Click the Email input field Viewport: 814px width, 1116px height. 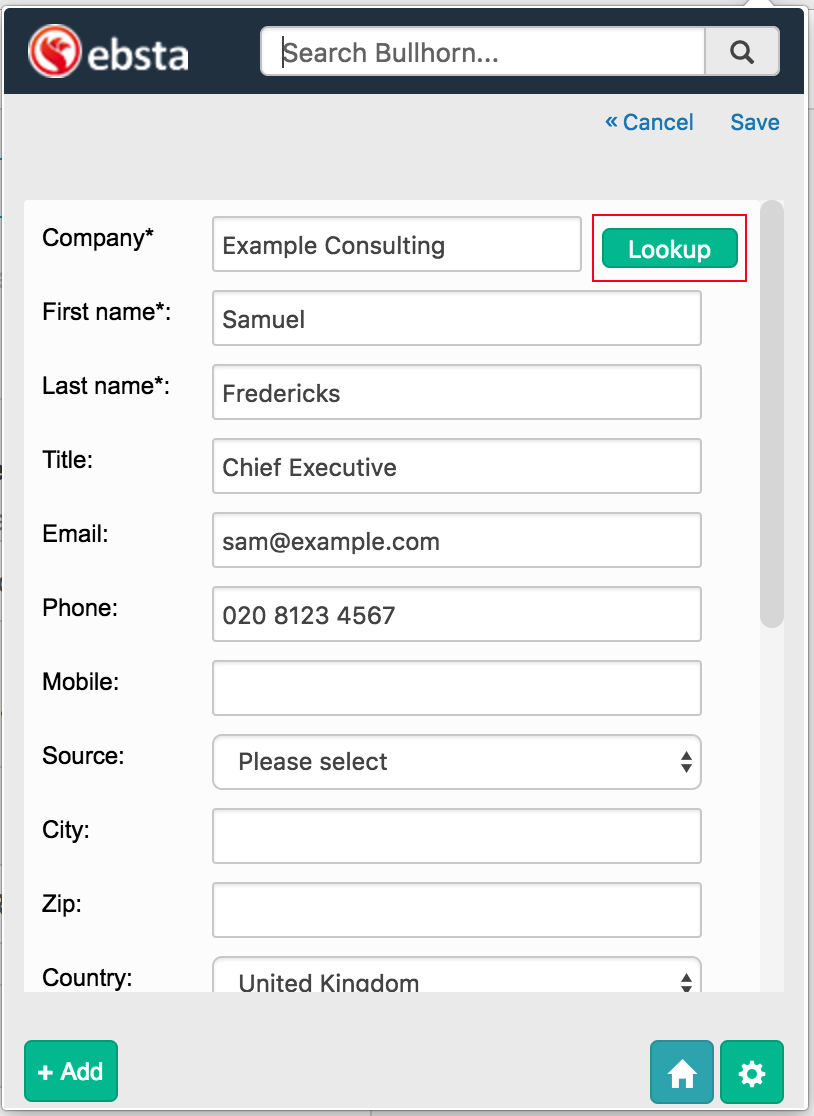[456, 541]
